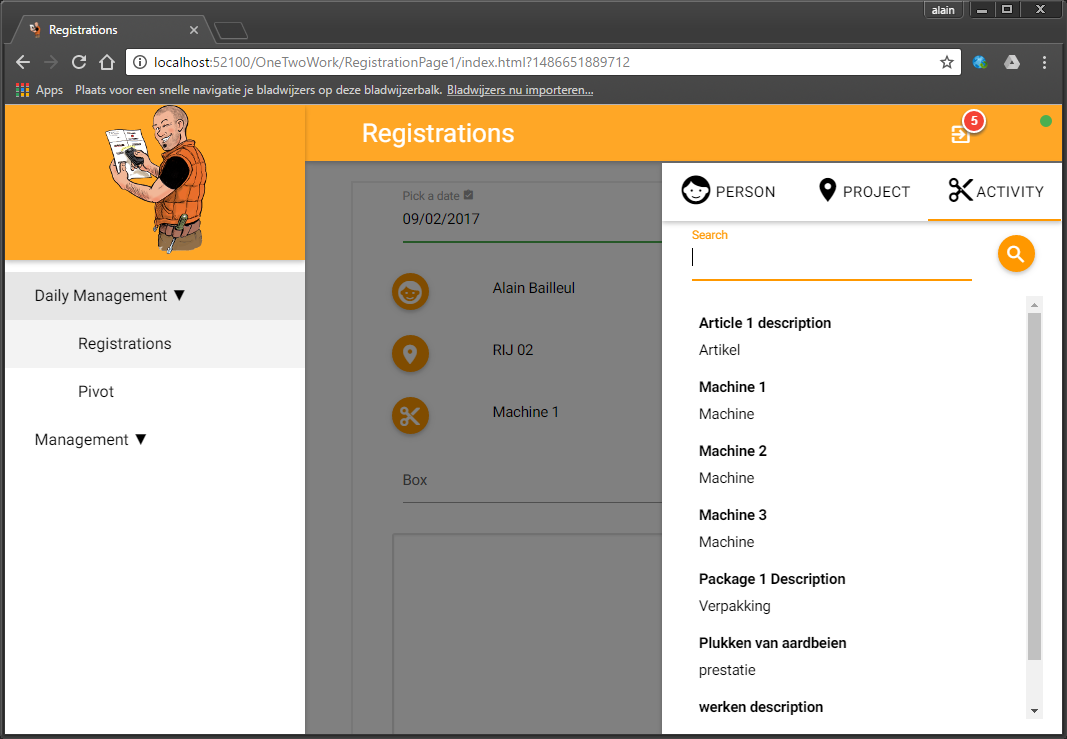1067x739 pixels.
Task: Click the scrollbar up arrow
Action: coord(1034,305)
